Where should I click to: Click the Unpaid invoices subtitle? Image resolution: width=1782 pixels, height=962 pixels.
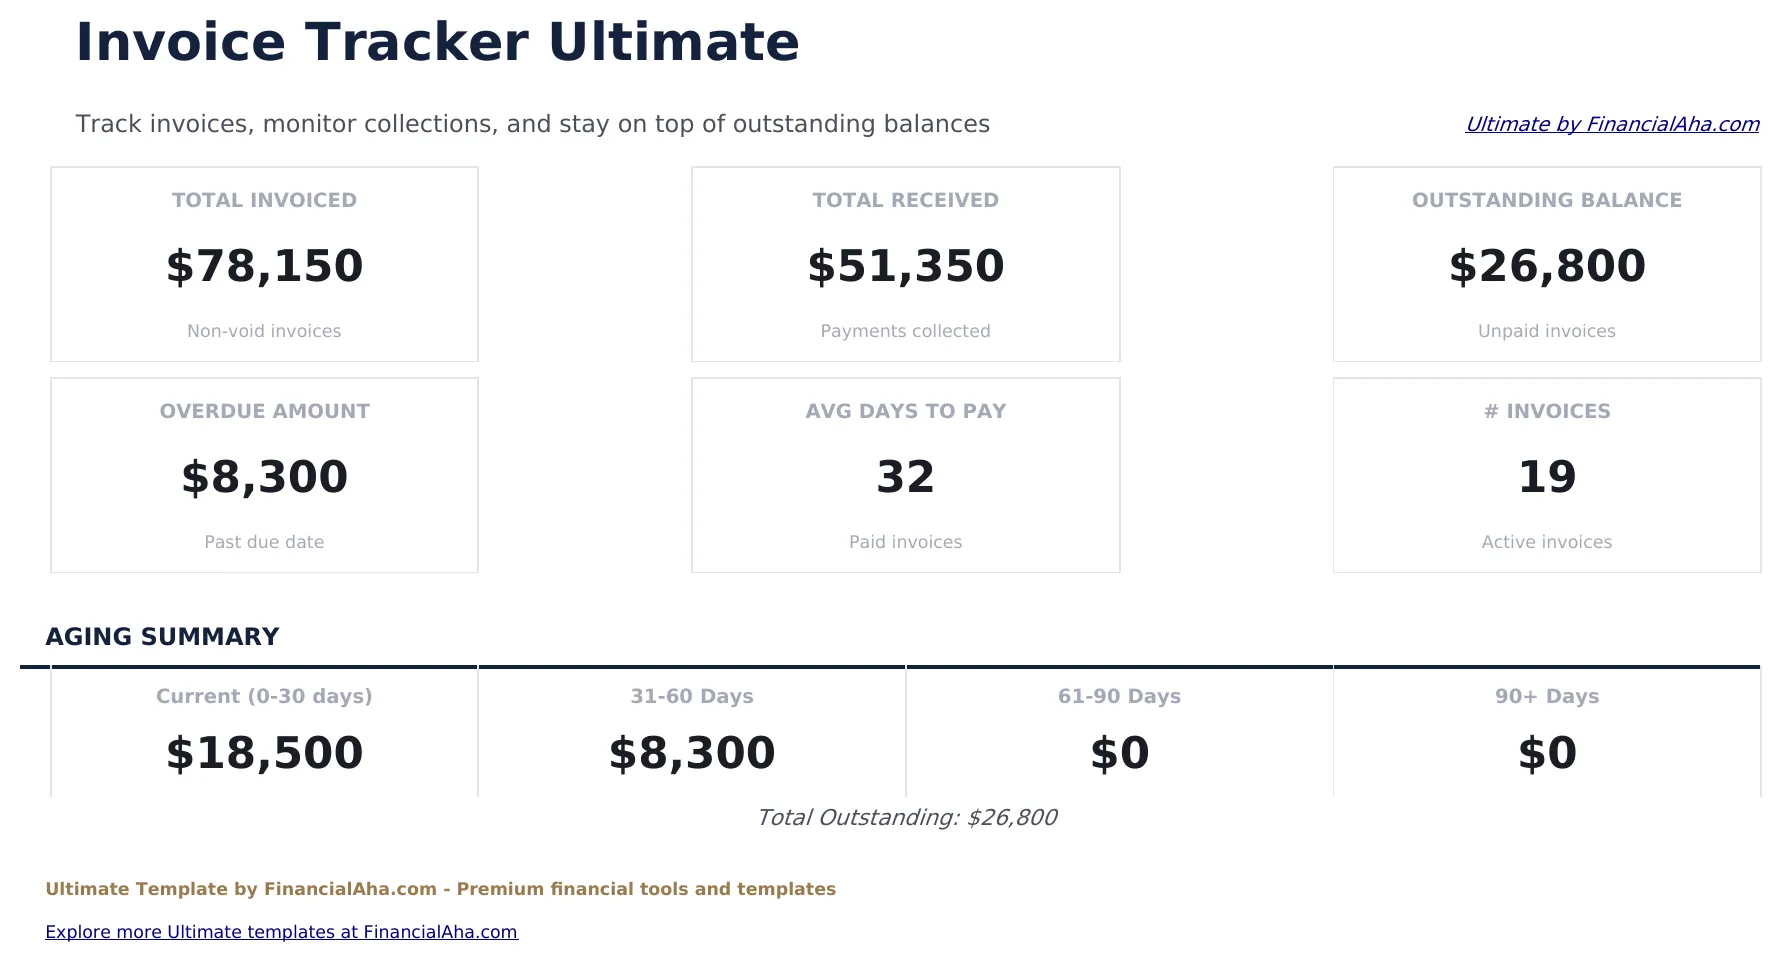click(1546, 330)
